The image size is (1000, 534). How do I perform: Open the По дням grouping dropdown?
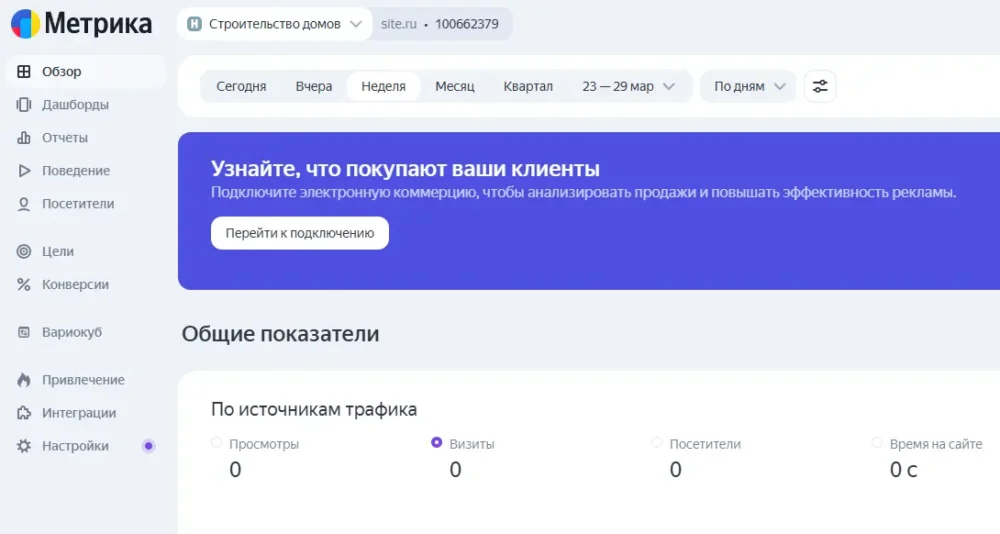[749, 86]
